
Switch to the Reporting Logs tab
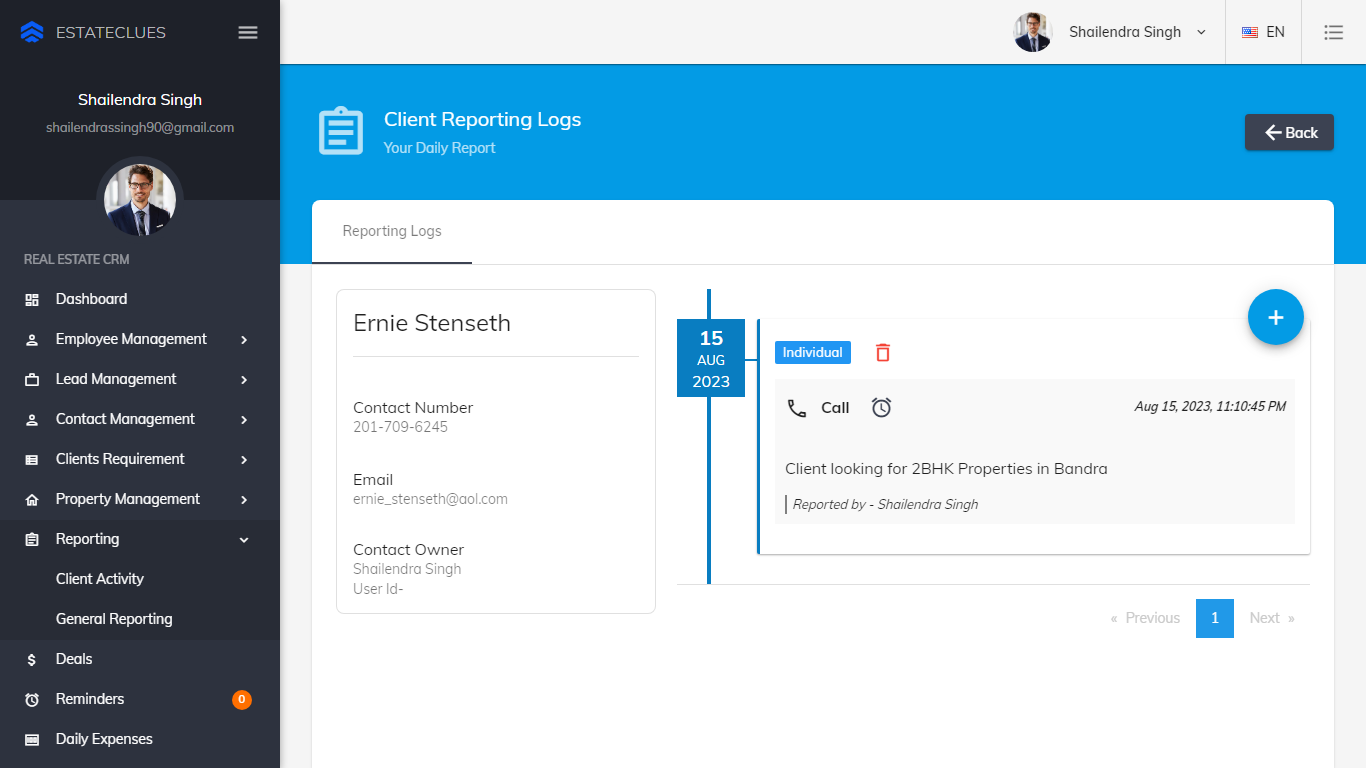click(x=392, y=231)
